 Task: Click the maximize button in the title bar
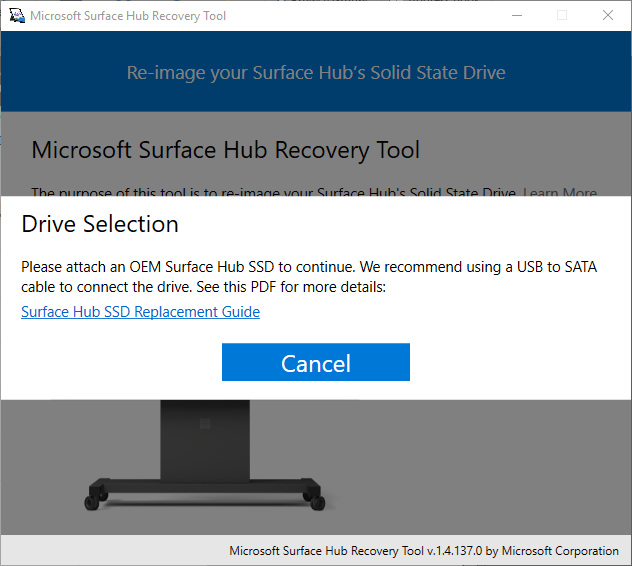pos(562,16)
